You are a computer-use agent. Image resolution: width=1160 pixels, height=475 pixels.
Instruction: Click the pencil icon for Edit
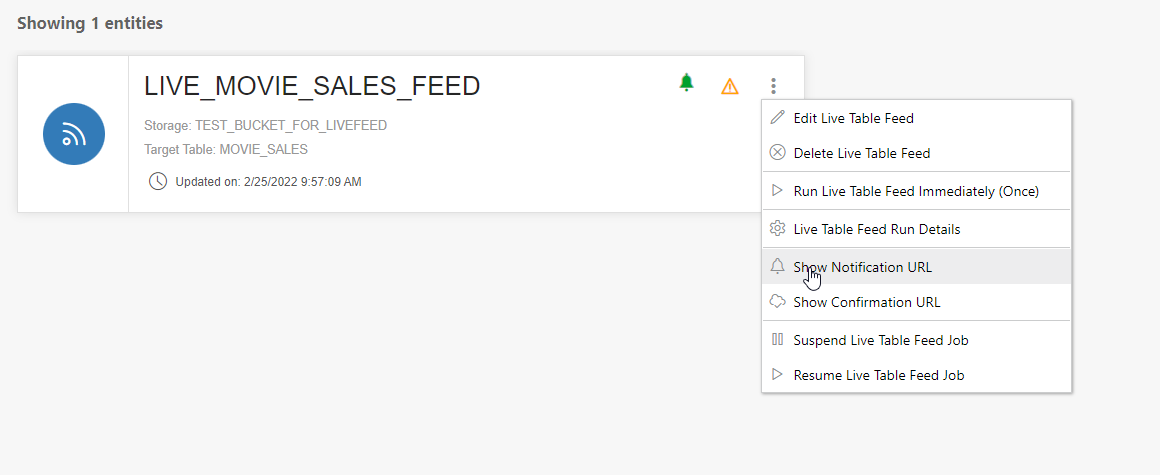pos(778,117)
